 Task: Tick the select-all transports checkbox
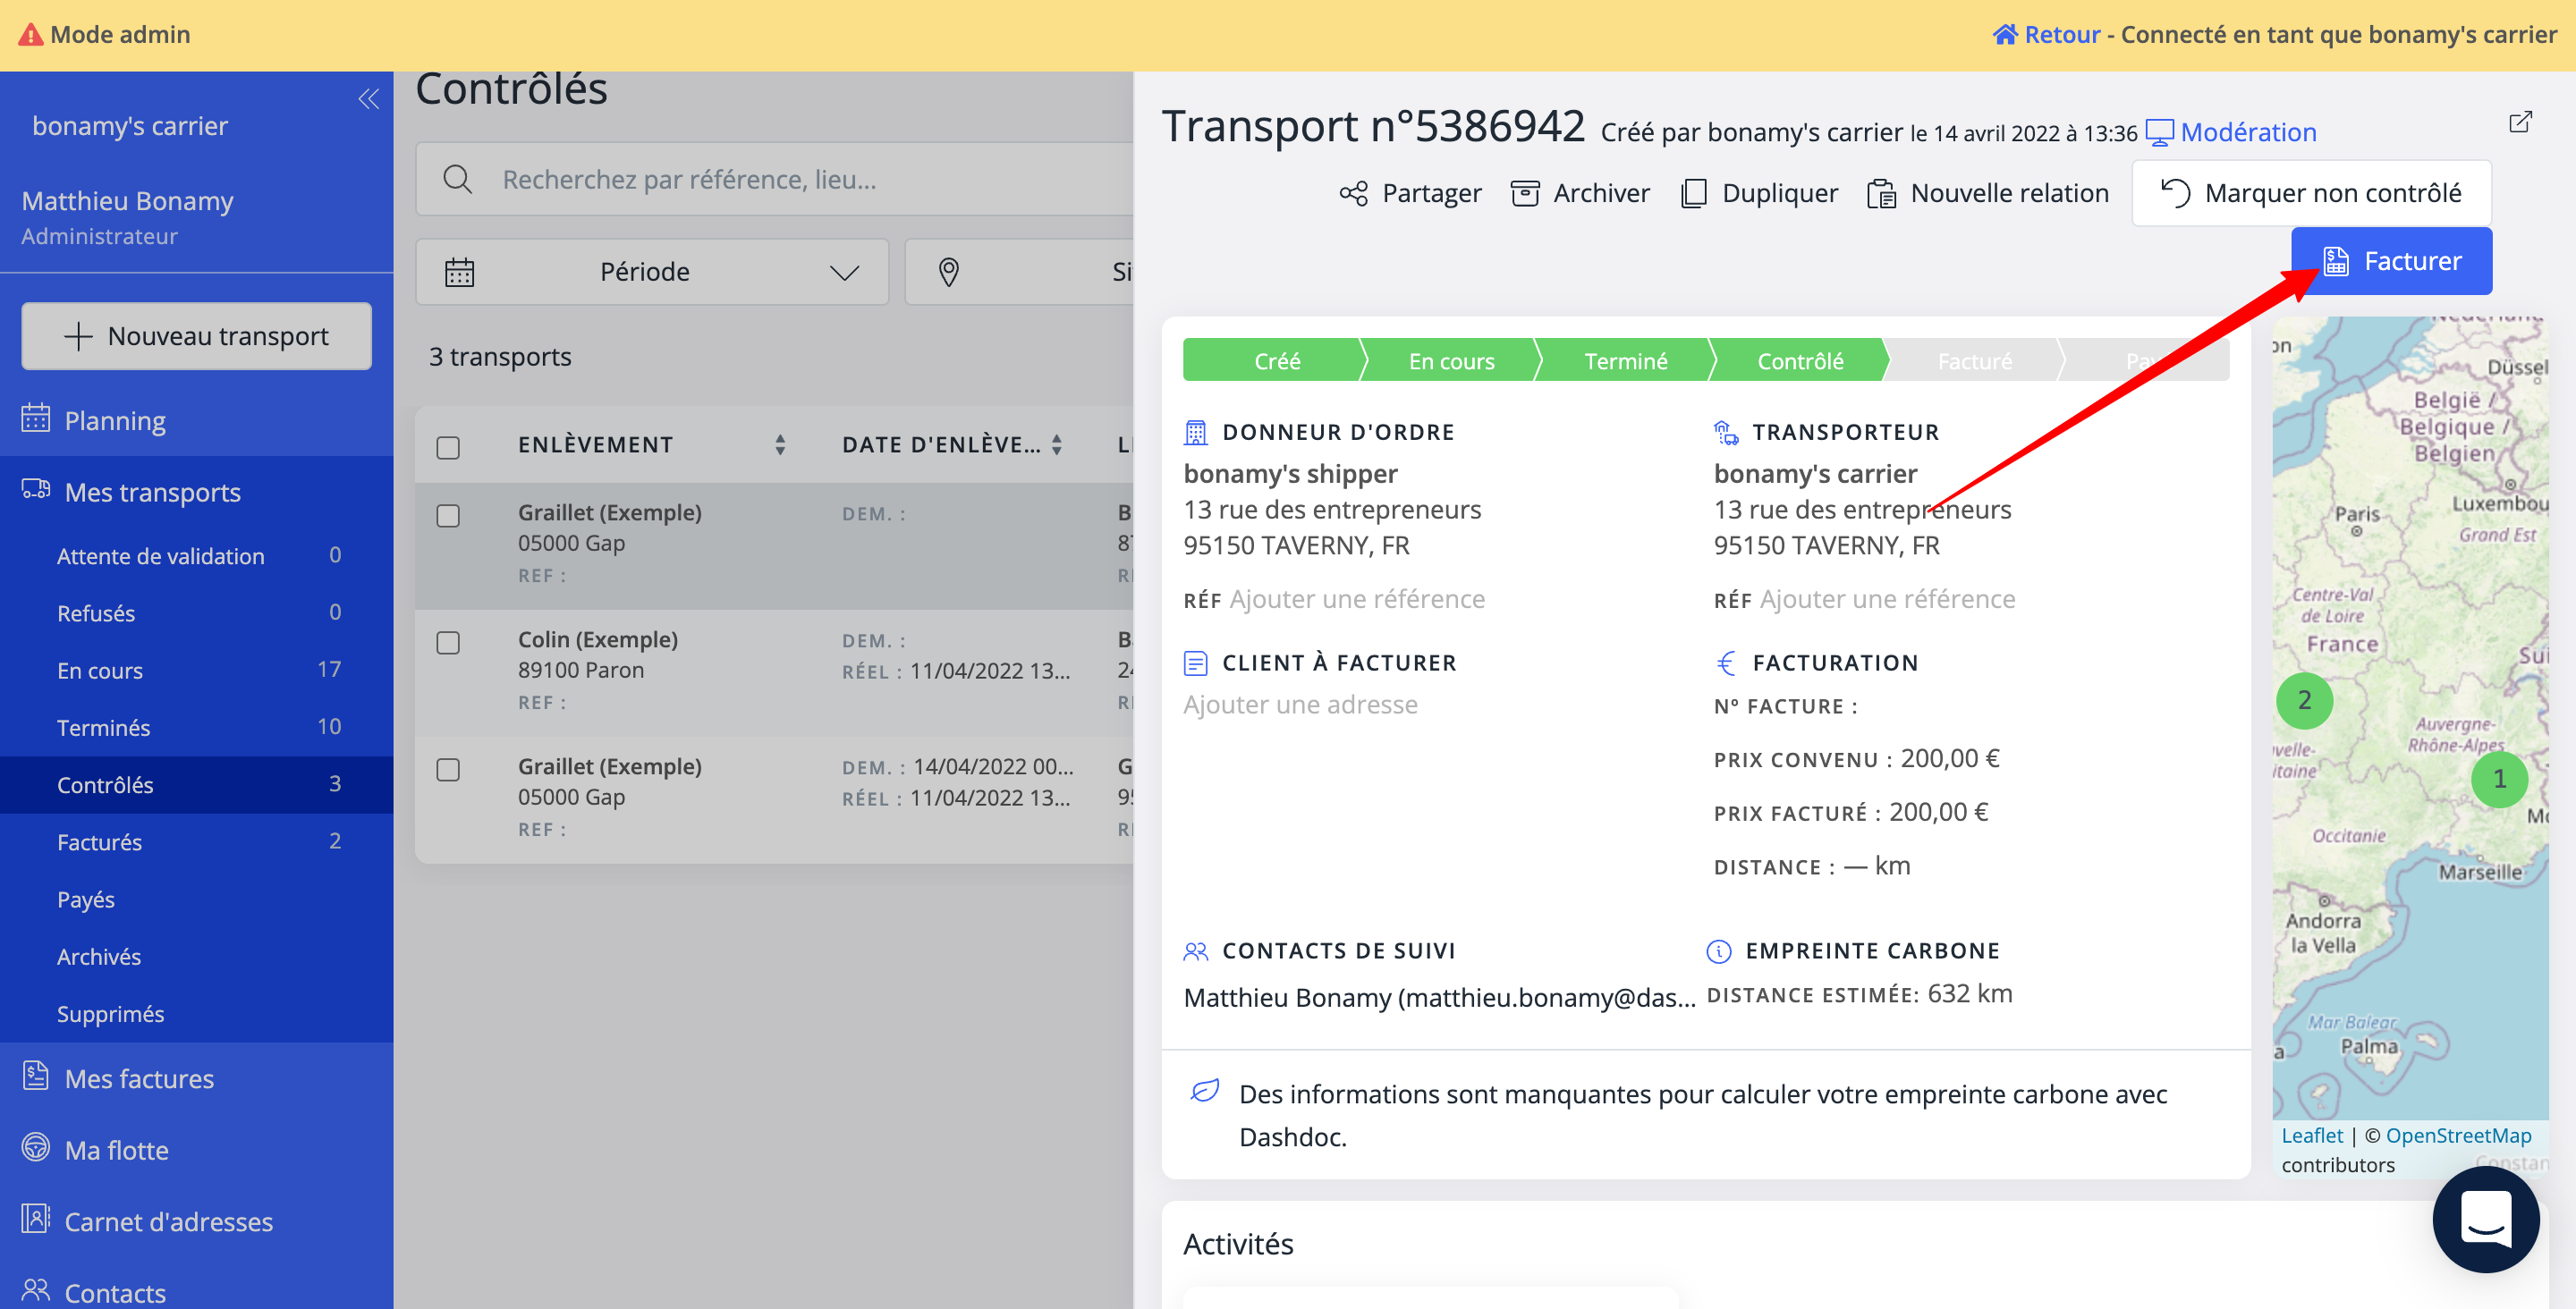pos(448,446)
